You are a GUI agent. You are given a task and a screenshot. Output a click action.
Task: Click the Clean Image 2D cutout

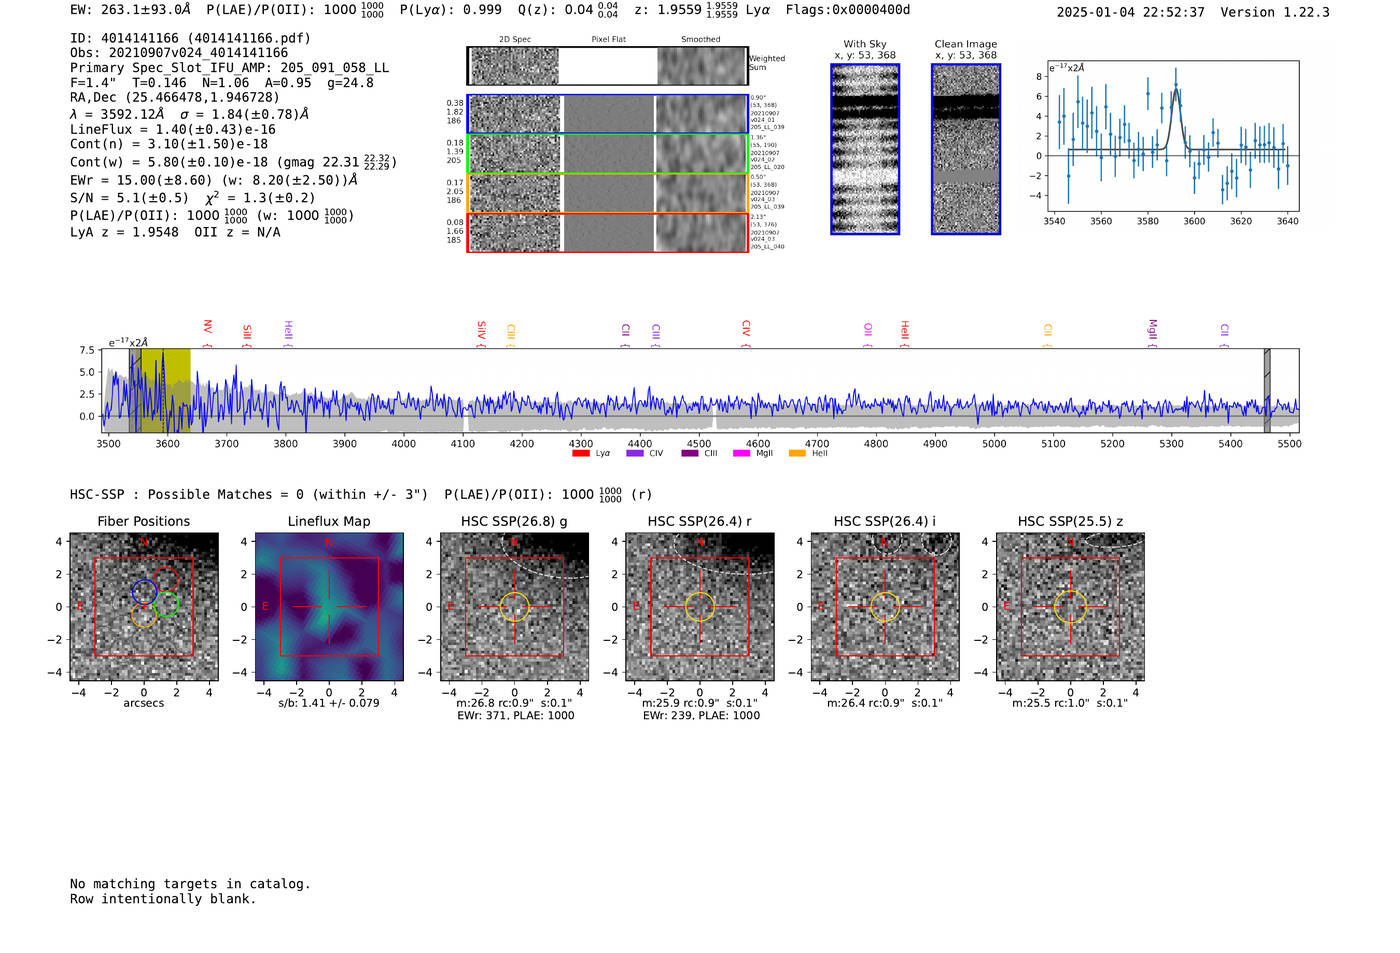(966, 149)
